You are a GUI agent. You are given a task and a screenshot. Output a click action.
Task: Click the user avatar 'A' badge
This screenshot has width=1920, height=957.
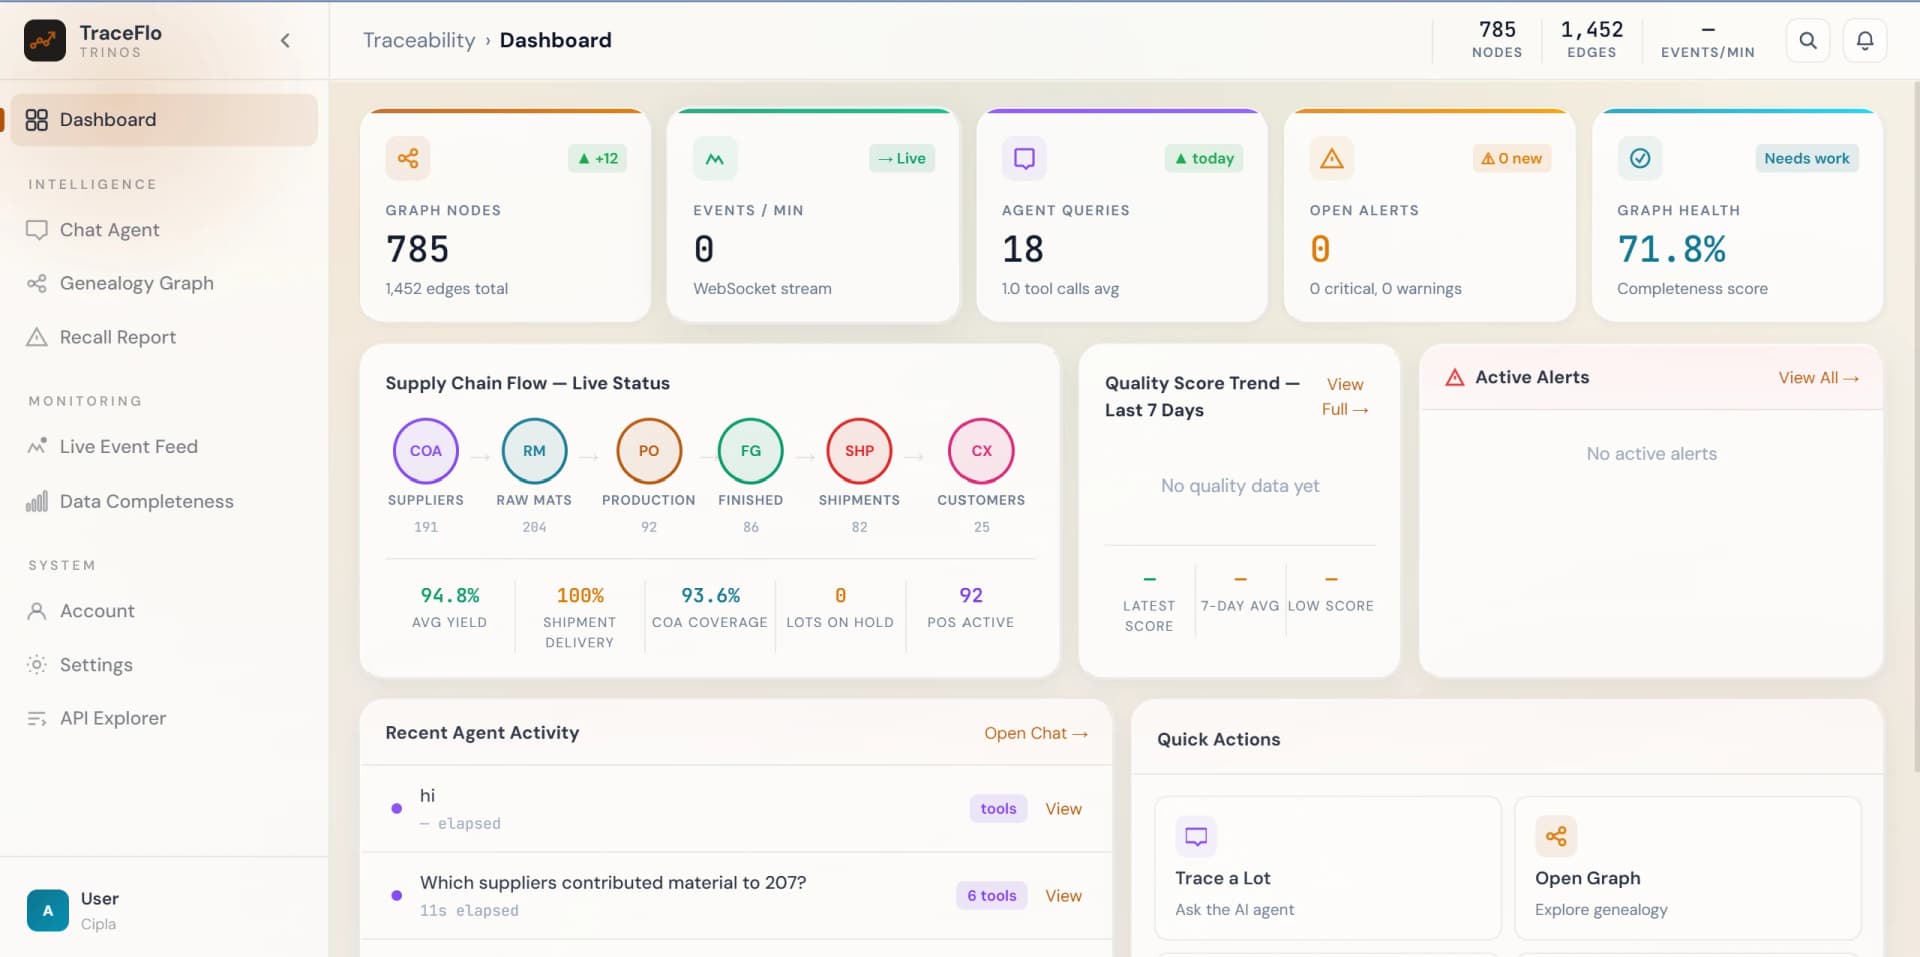48,910
